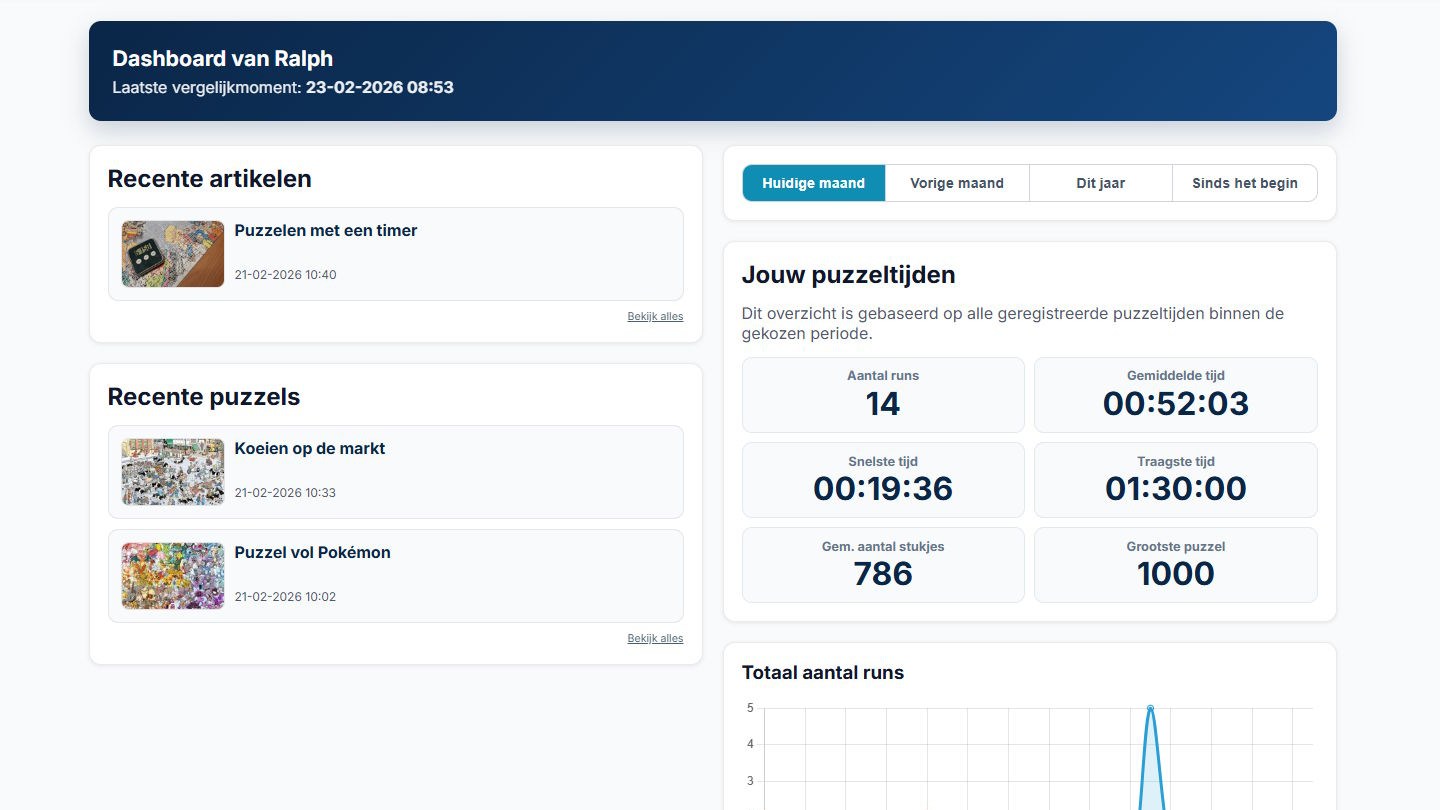This screenshot has height=810, width=1440.
Task: Click the peak point on the runs chart
Action: (1151, 706)
